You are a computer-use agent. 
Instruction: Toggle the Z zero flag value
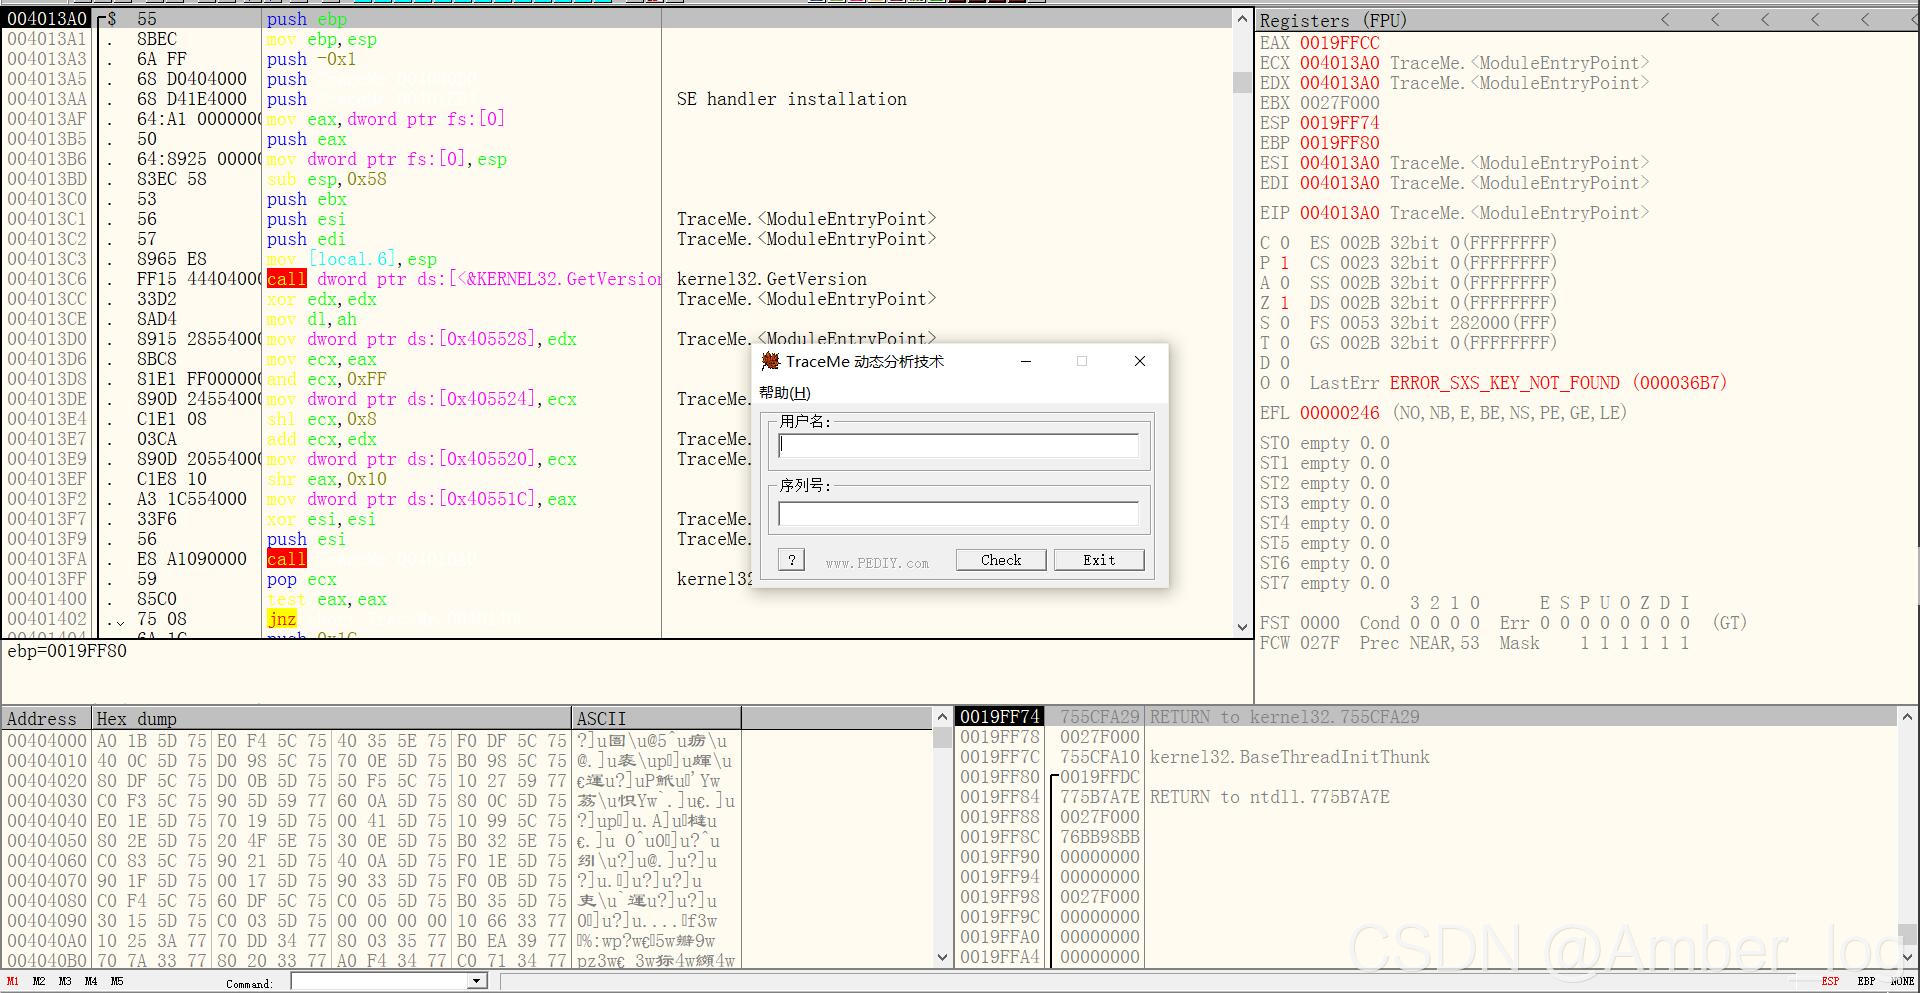tap(1285, 303)
